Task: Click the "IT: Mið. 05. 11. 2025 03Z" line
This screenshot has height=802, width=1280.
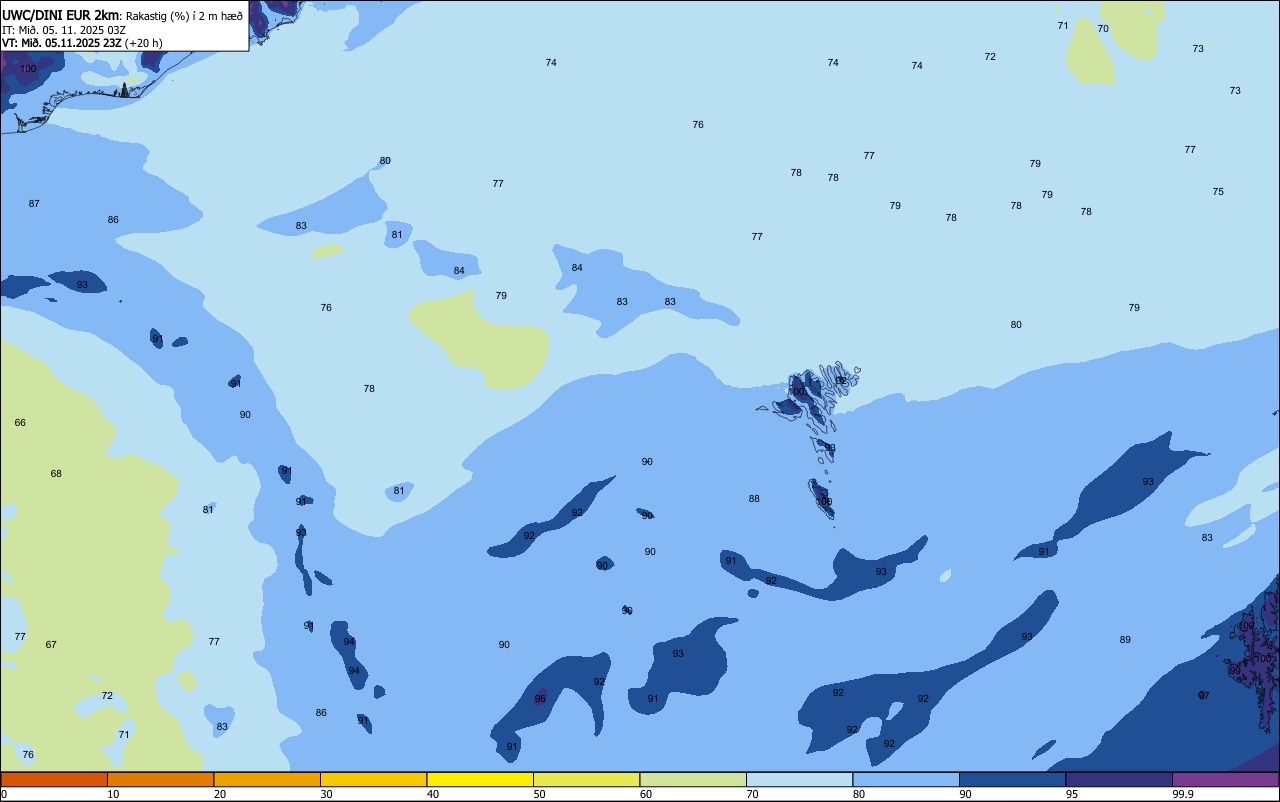Action: pos(64,30)
